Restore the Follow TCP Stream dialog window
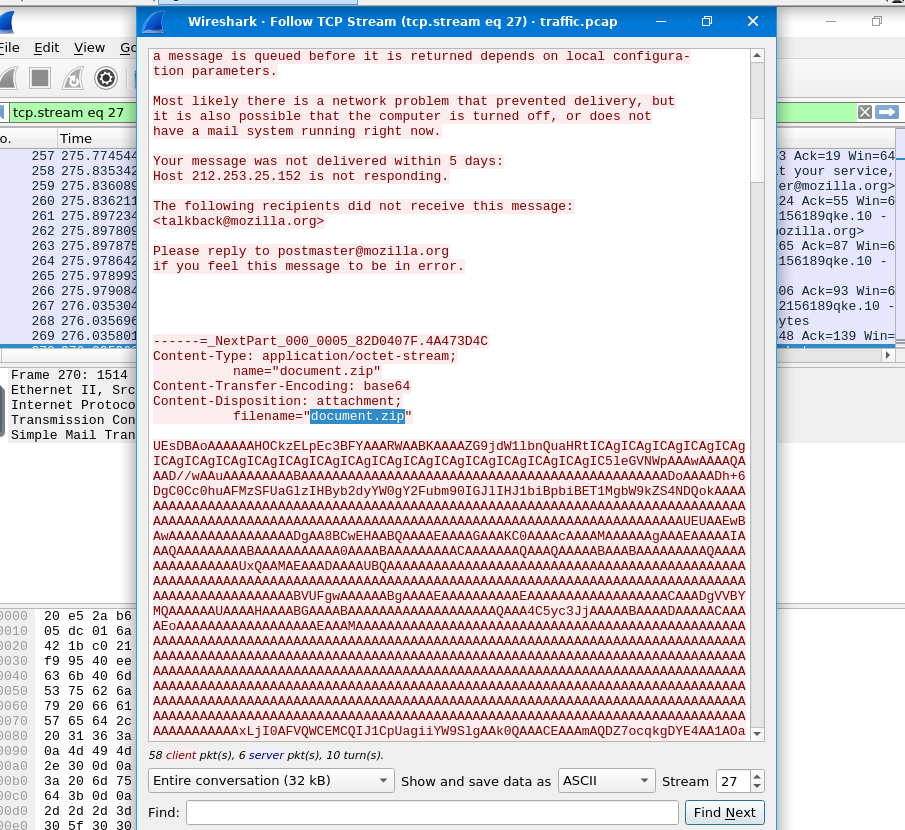Viewport: 905px width, 830px height. point(706,21)
